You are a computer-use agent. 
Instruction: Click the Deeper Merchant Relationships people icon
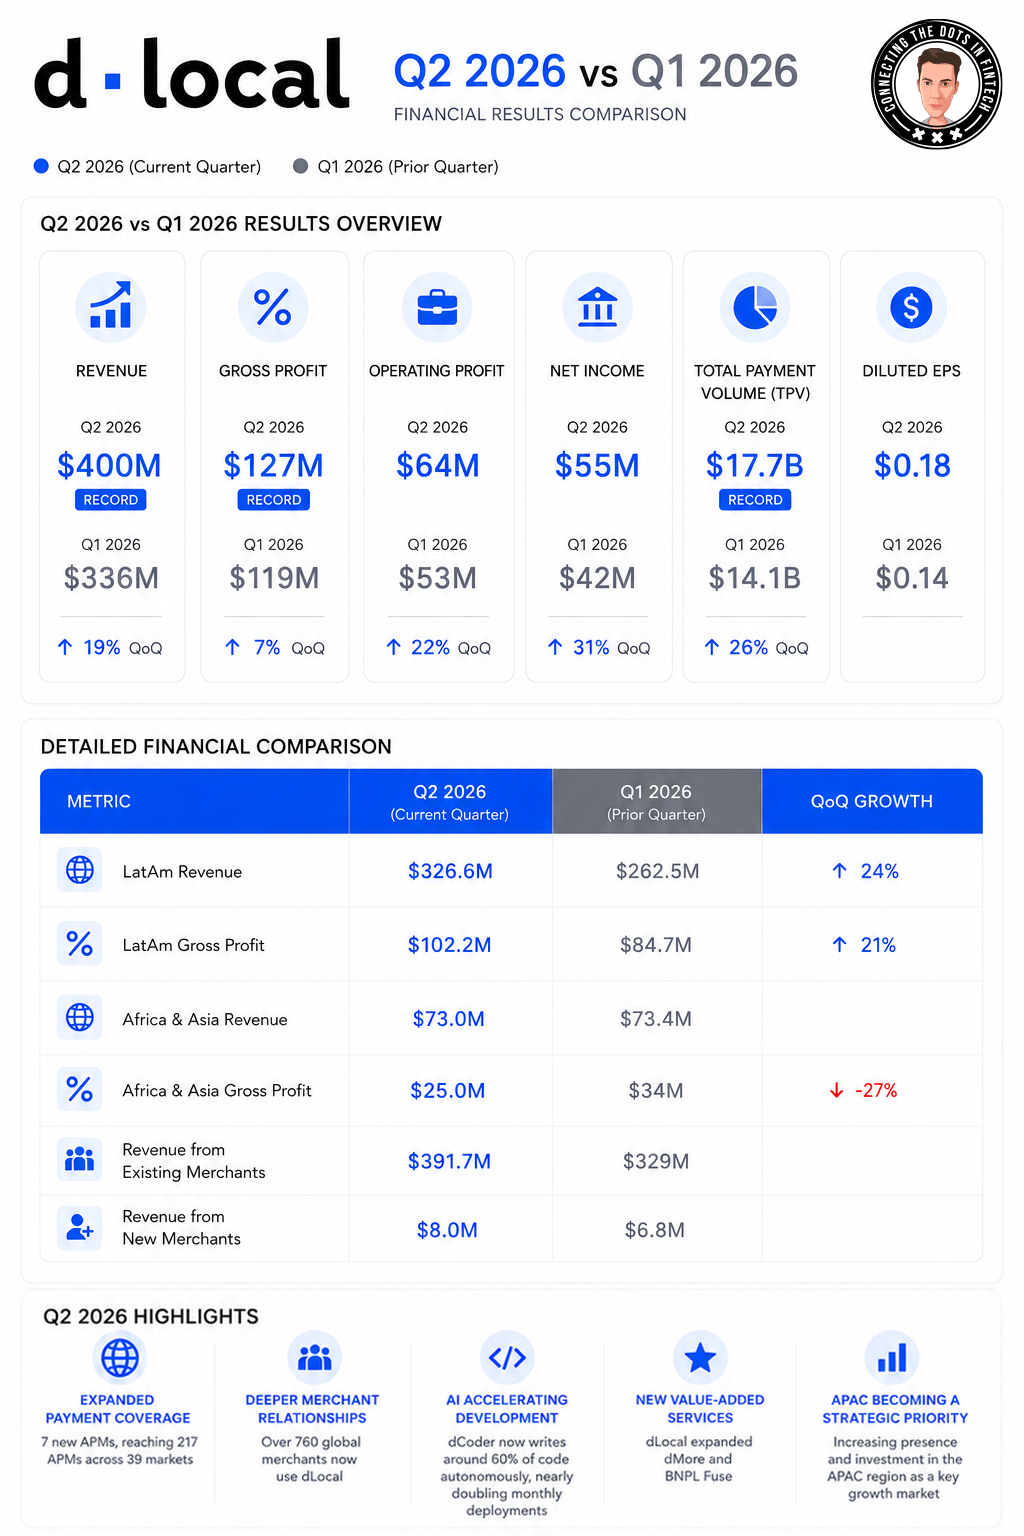point(314,1358)
